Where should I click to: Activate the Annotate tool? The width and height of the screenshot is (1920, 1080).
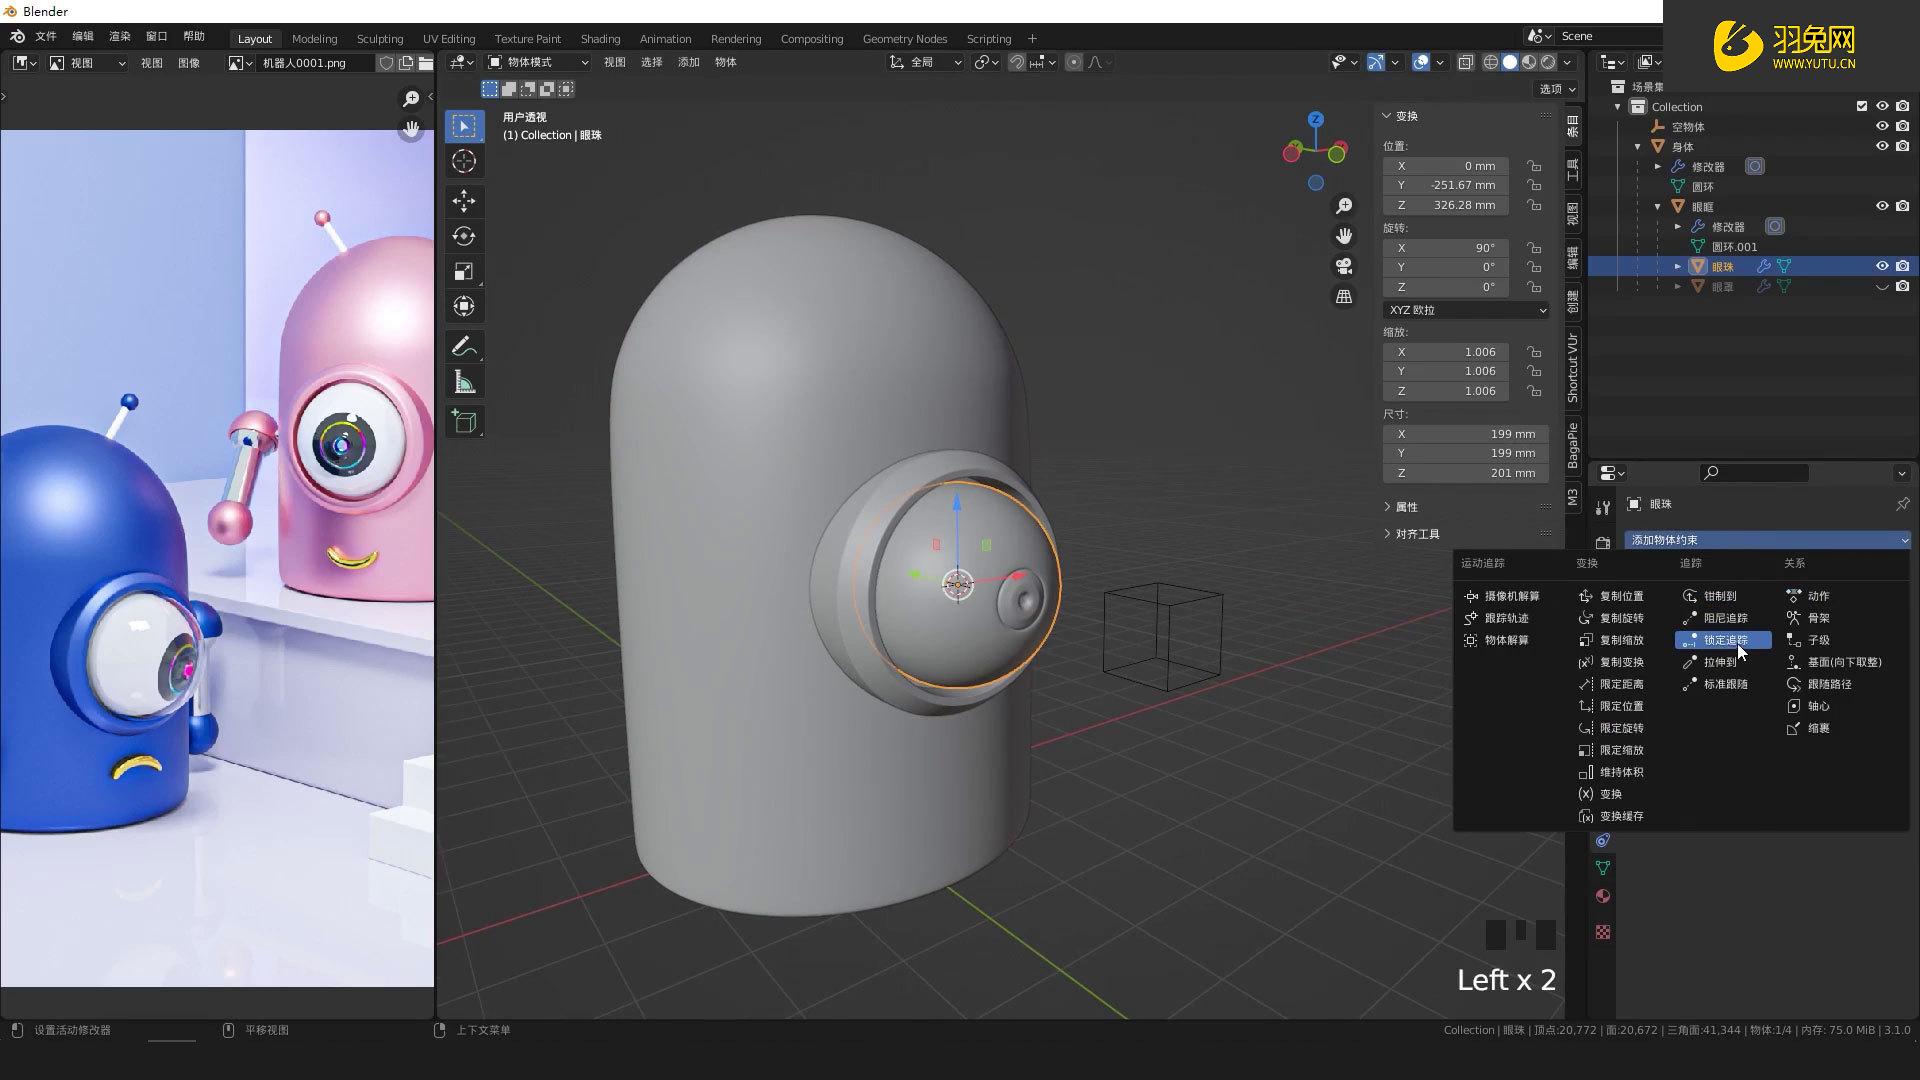click(x=464, y=345)
